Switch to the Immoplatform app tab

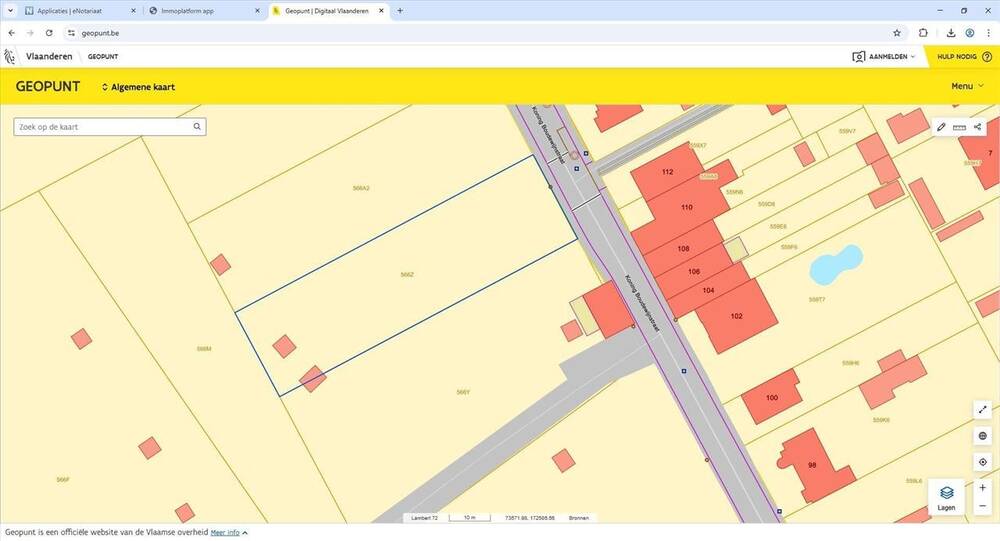(x=204, y=11)
